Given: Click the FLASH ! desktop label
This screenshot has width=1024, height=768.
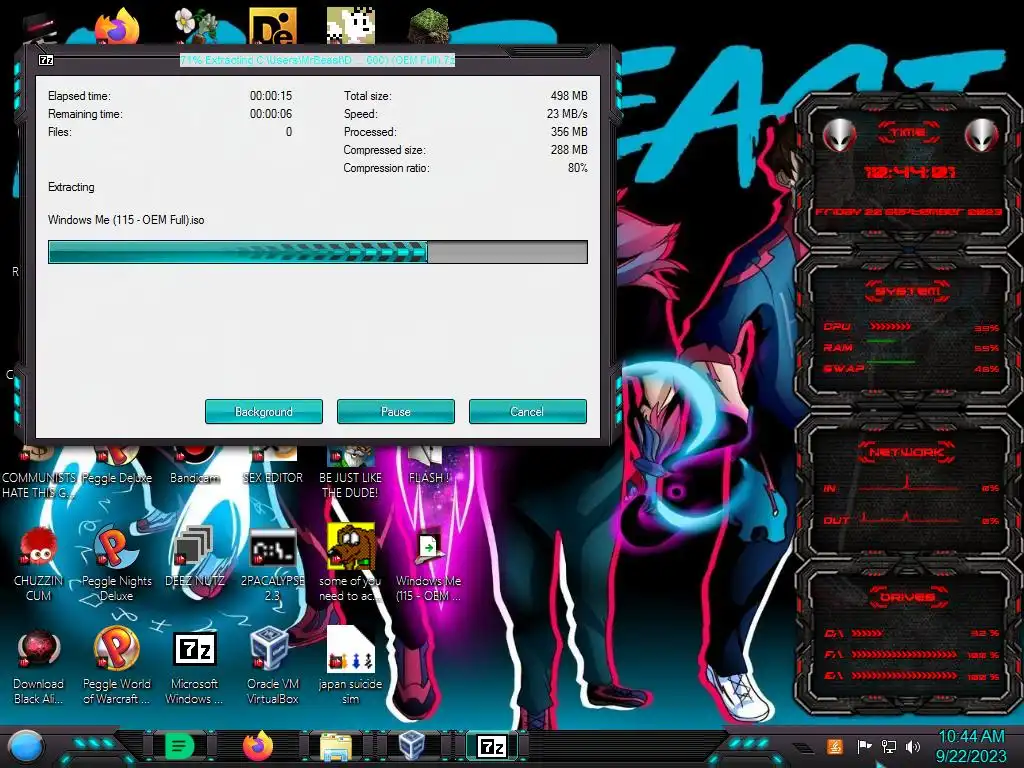Looking at the screenshot, I should 428,478.
